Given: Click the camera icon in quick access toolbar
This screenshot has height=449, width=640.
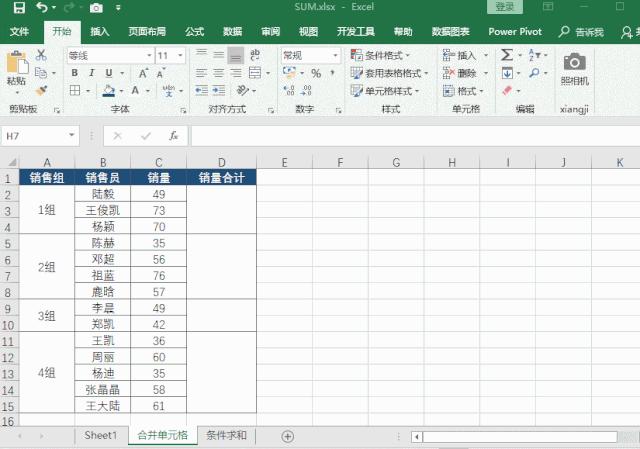Looking at the screenshot, I should 96,8.
